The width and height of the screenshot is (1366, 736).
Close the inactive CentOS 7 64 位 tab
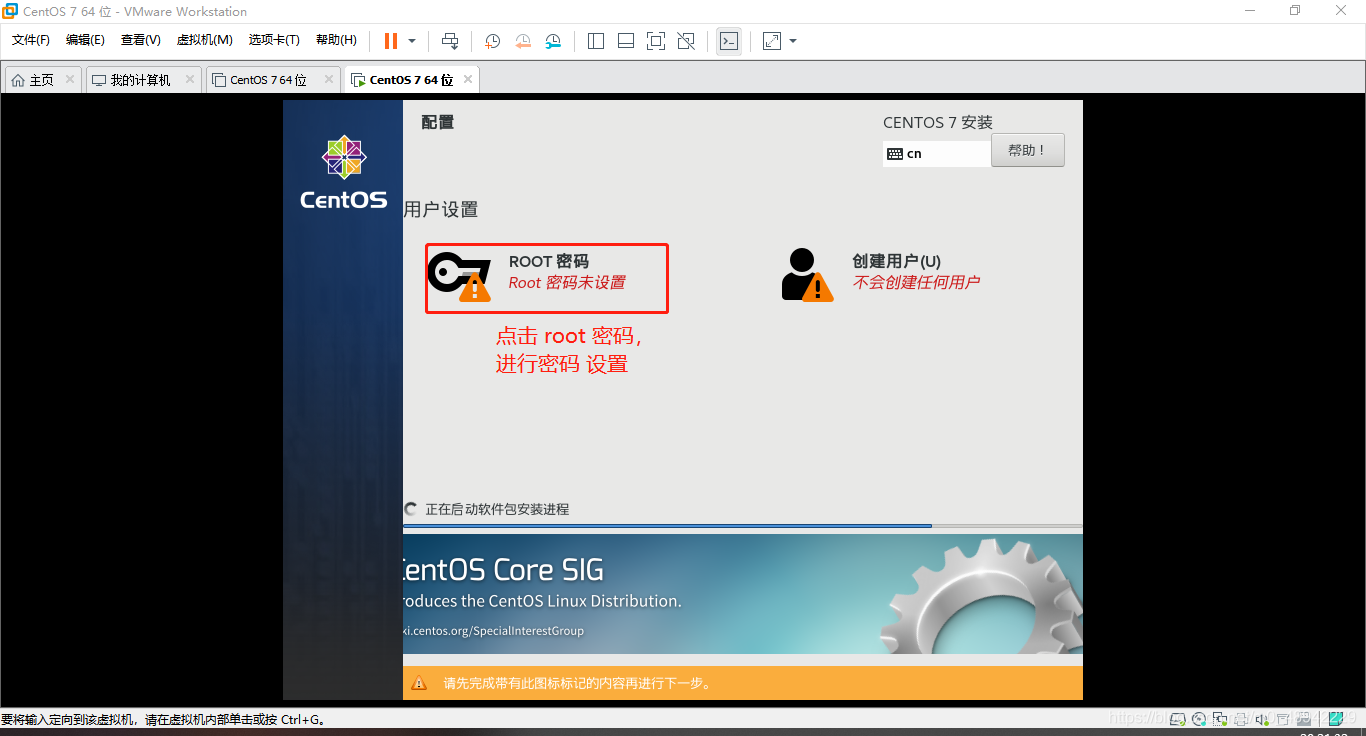tap(329, 79)
